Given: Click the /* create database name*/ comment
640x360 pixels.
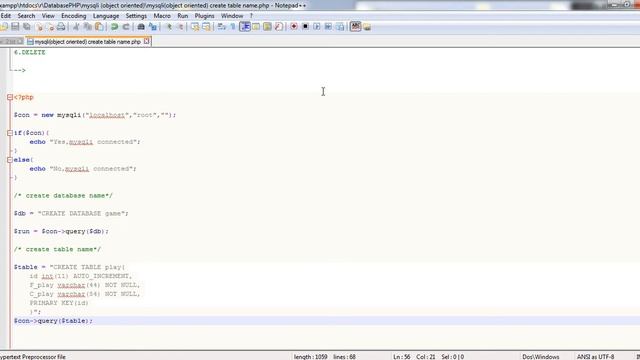Looking at the screenshot, I should 63,196.
